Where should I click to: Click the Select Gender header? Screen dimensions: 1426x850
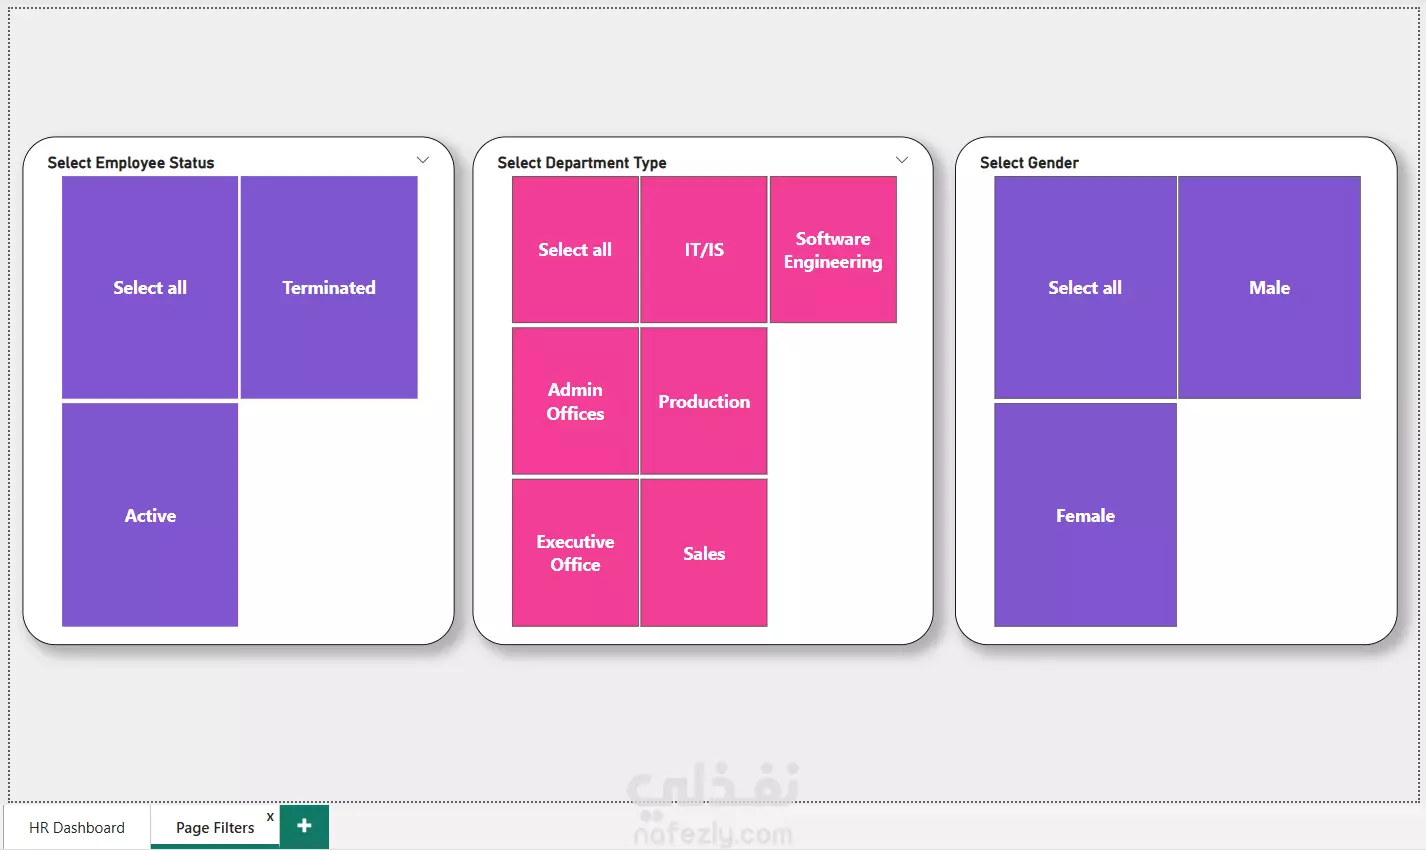(1029, 162)
